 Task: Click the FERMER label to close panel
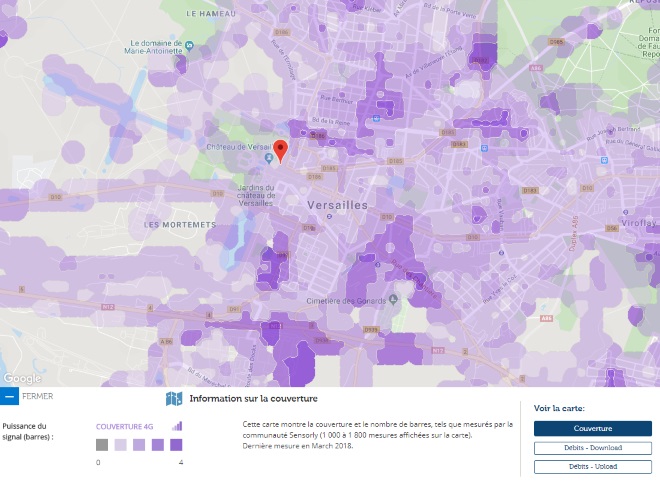38,397
